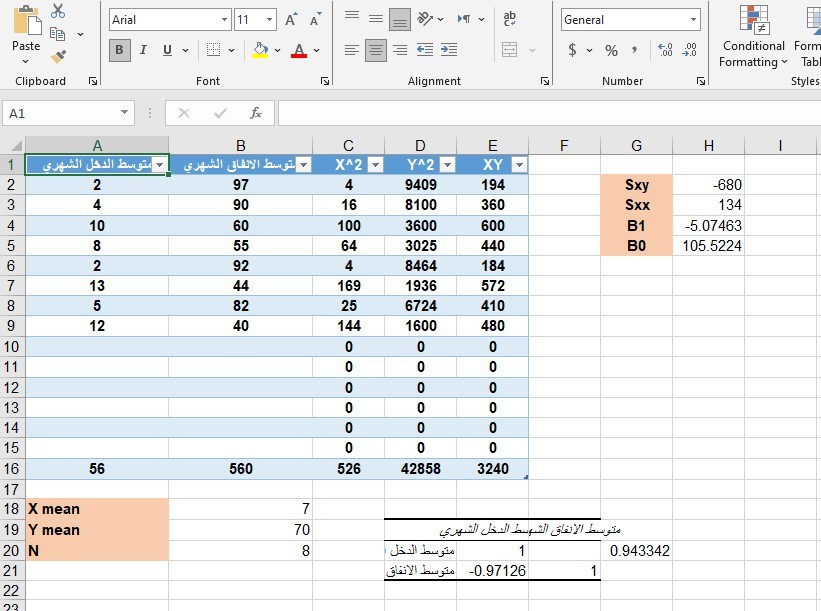Select cell H4 with B1 value
This screenshot has width=821, height=611.
click(x=708, y=225)
